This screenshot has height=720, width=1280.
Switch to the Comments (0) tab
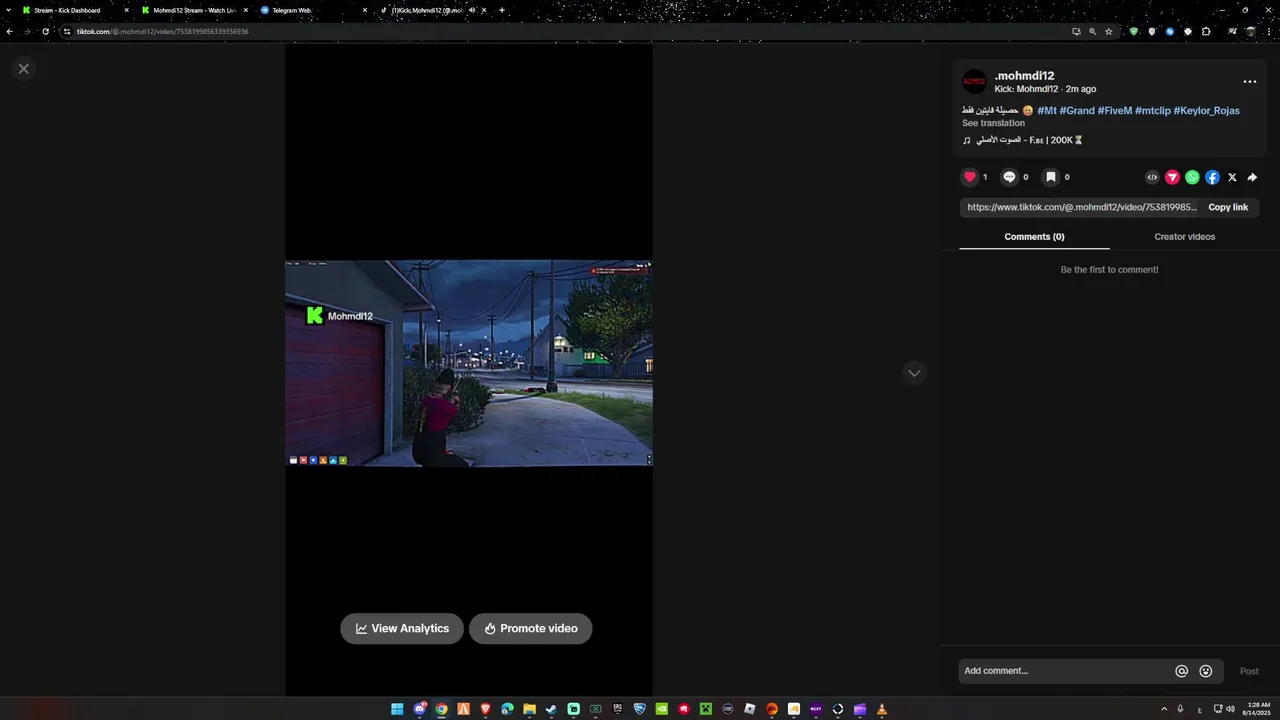coord(1034,237)
